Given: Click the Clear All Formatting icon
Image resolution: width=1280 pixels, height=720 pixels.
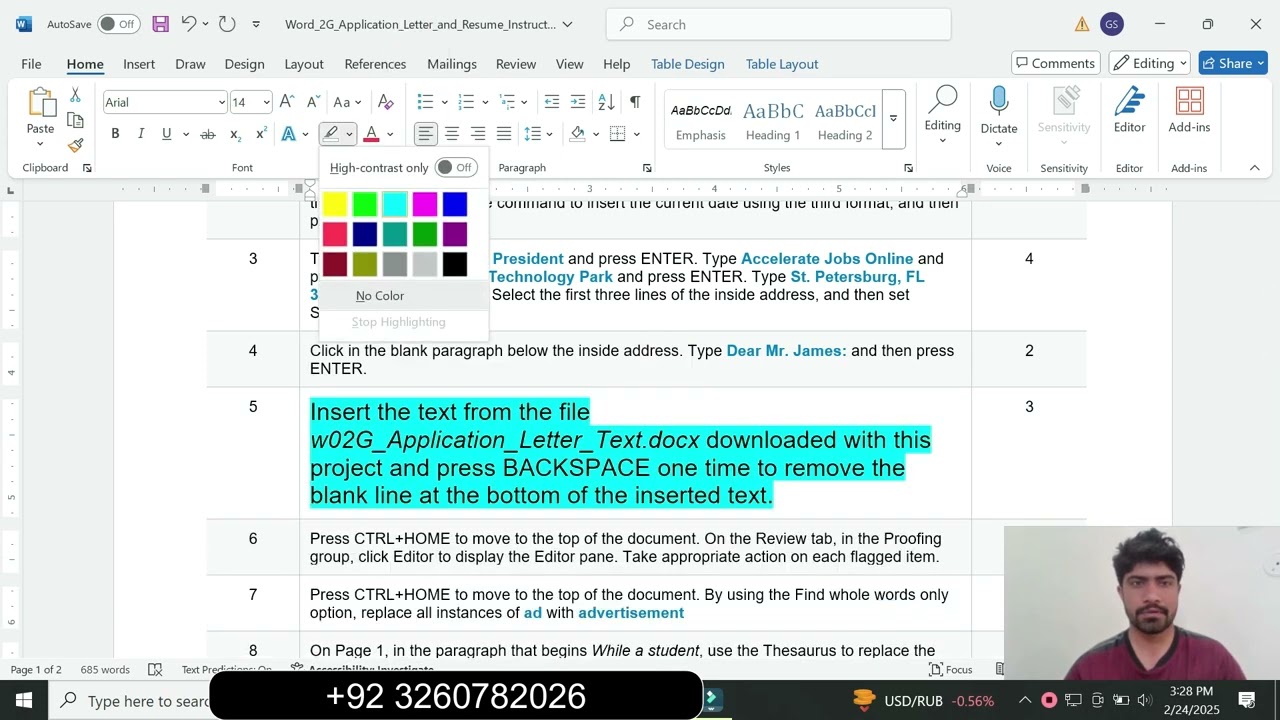Looking at the screenshot, I should click(386, 102).
